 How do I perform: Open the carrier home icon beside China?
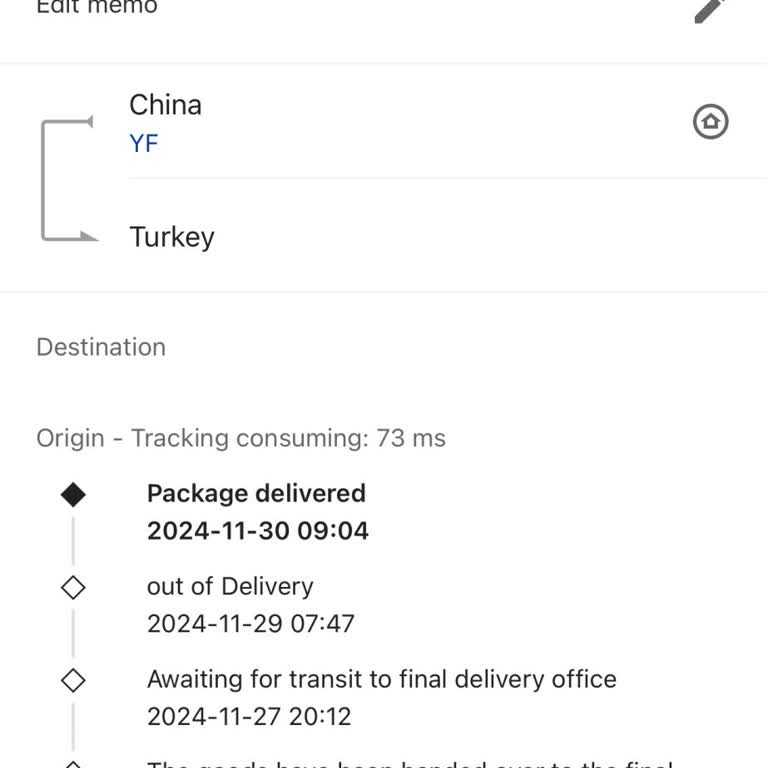pyautogui.click(x=710, y=122)
